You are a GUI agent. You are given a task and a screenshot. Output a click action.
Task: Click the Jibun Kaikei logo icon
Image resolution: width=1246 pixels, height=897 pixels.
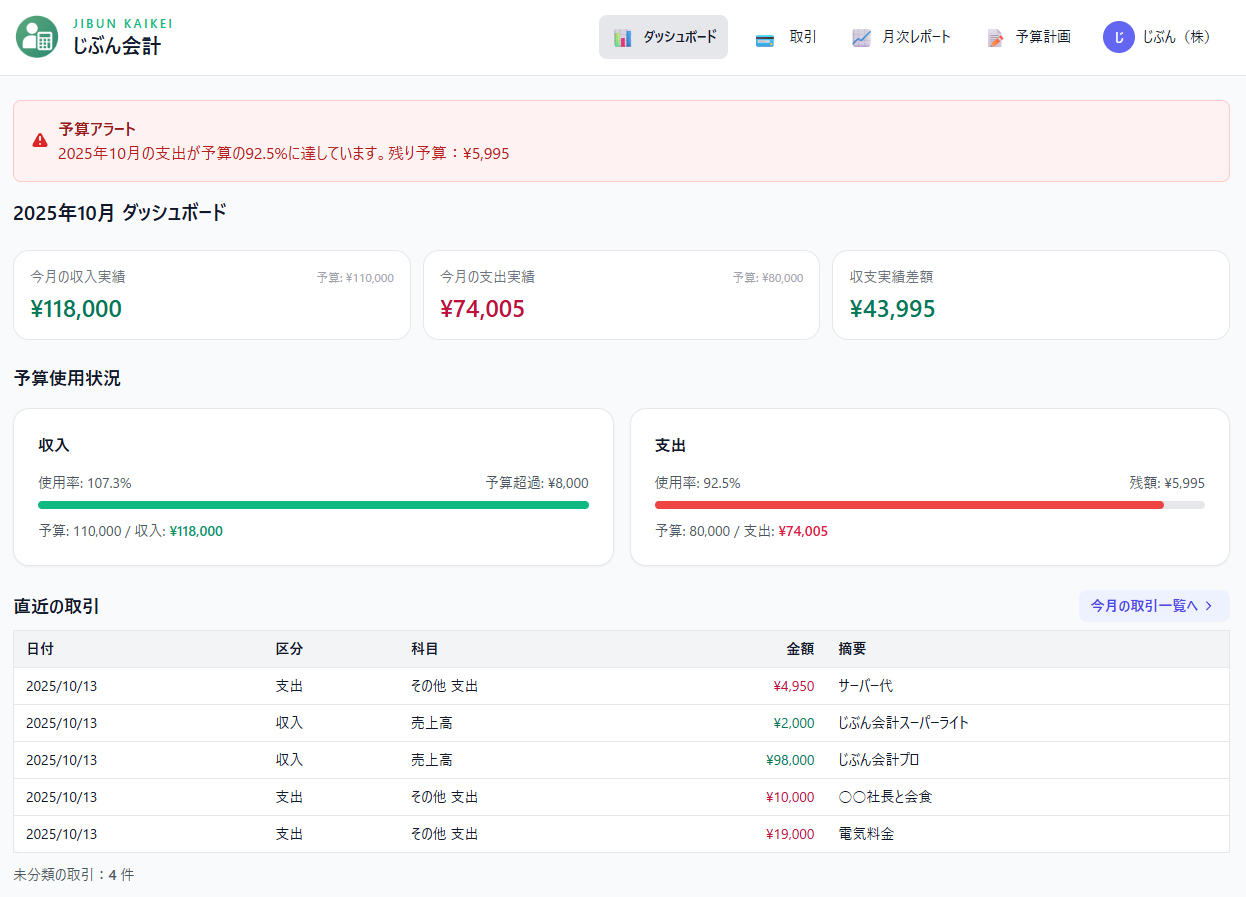point(37,37)
